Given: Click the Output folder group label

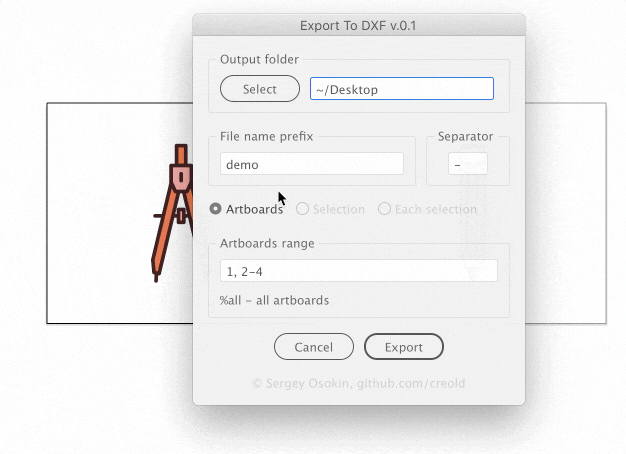Looking at the screenshot, I should tap(260, 59).
